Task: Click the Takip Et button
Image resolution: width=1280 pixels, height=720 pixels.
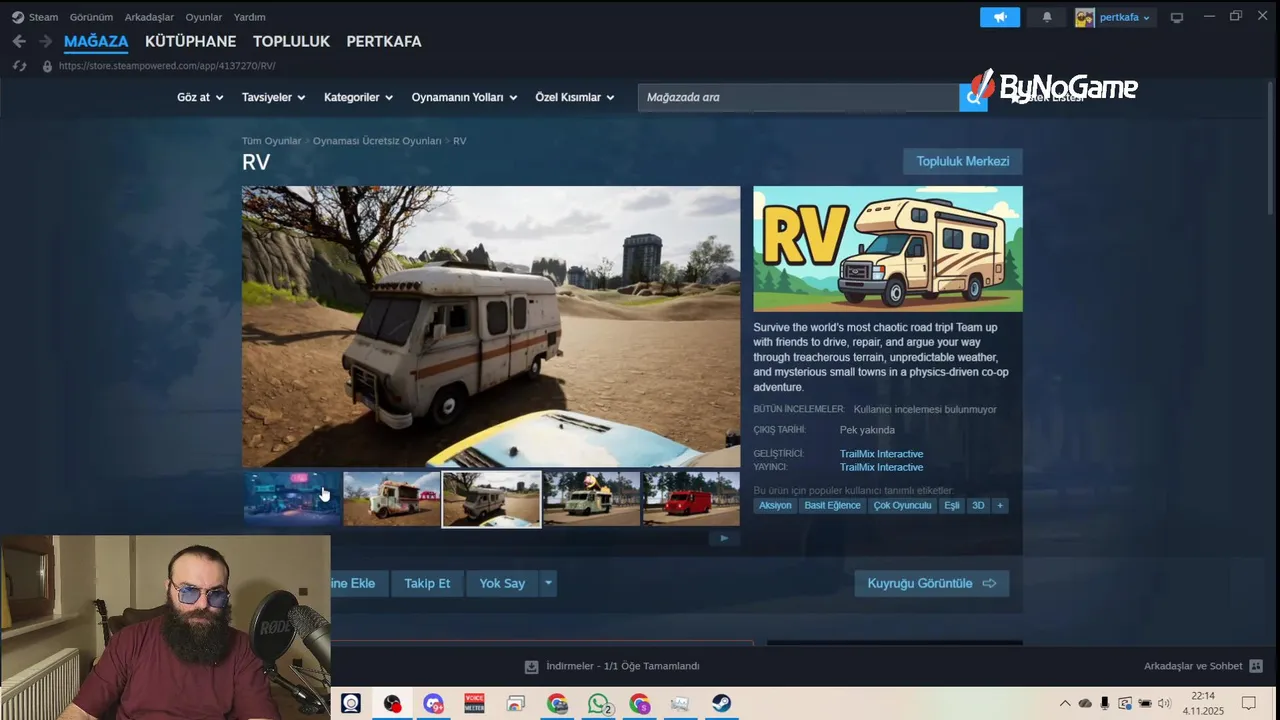Action: pos(427,583)
